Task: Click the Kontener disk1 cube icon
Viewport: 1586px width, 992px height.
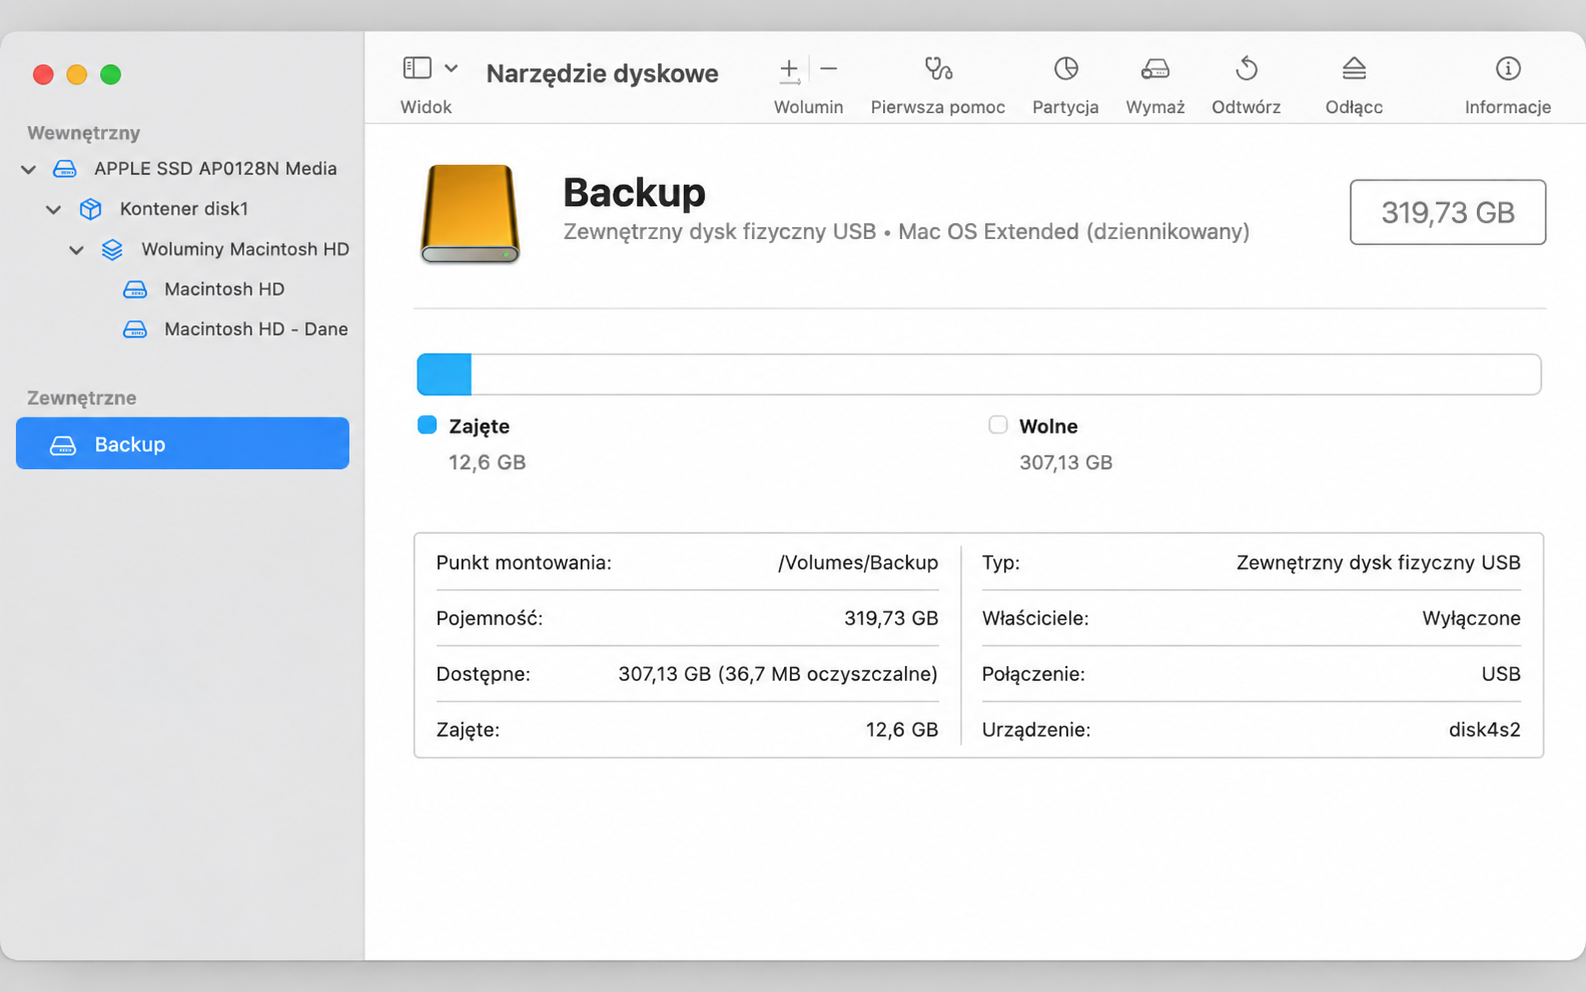Action: pos(91,208)
